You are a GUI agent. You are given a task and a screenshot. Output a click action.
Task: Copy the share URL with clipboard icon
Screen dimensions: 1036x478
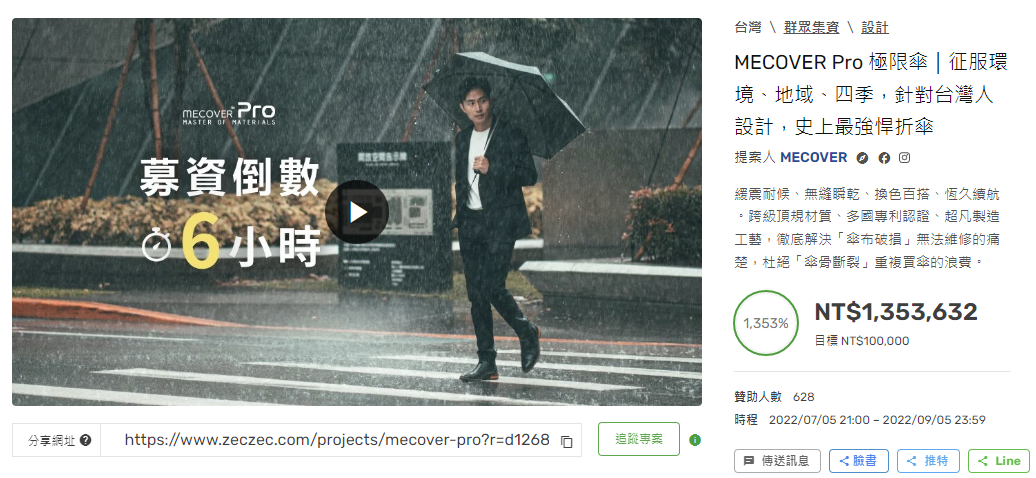pos(566,442)
